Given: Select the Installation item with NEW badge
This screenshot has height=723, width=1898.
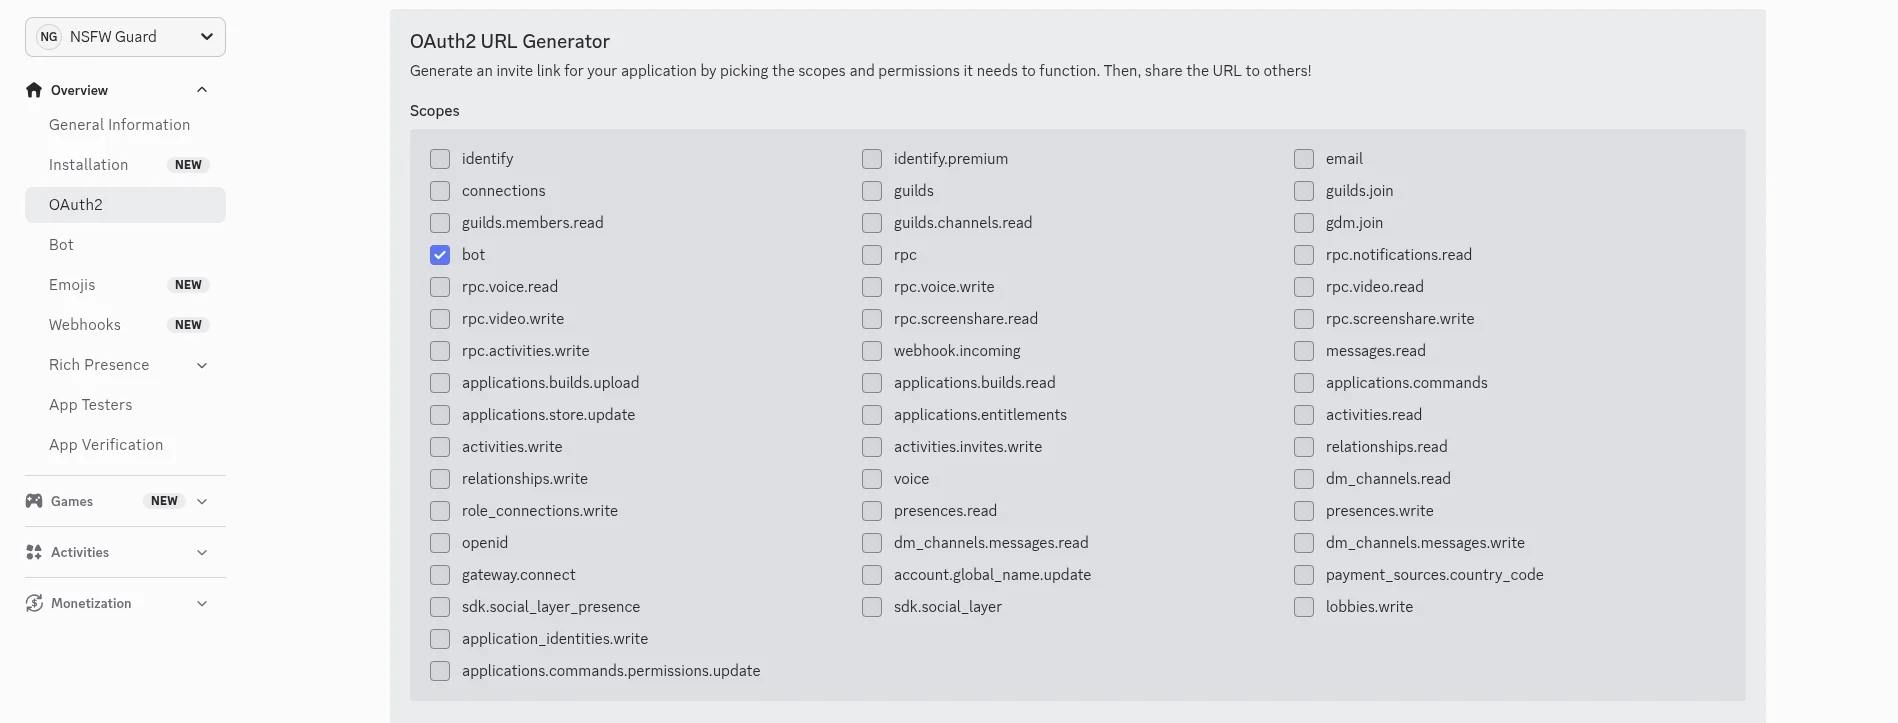Looking at the screenshot, I should 89,164.
